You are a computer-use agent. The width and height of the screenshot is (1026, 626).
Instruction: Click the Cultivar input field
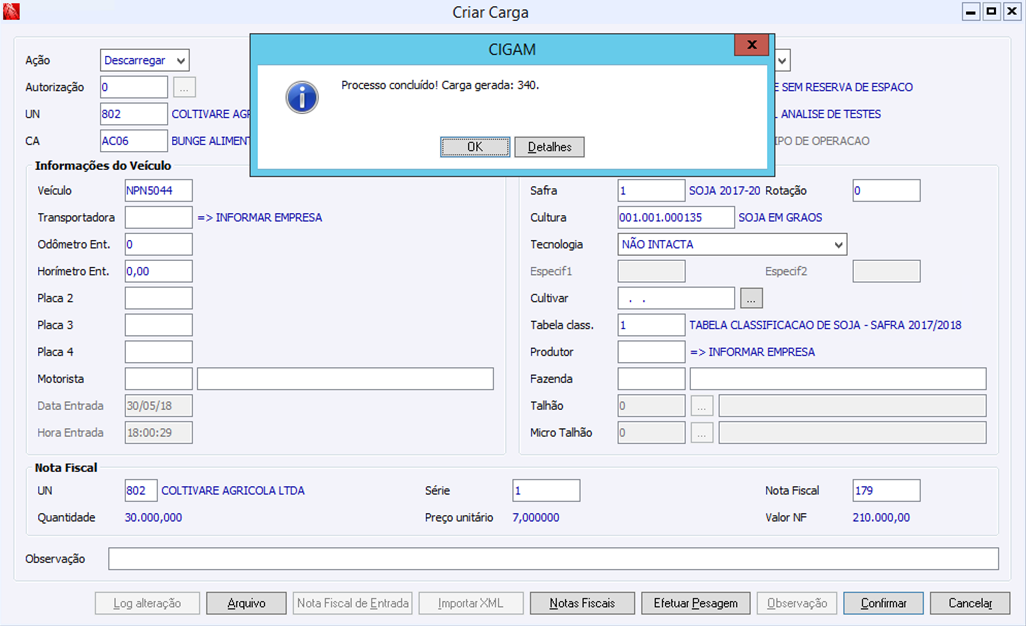(677, 298)
